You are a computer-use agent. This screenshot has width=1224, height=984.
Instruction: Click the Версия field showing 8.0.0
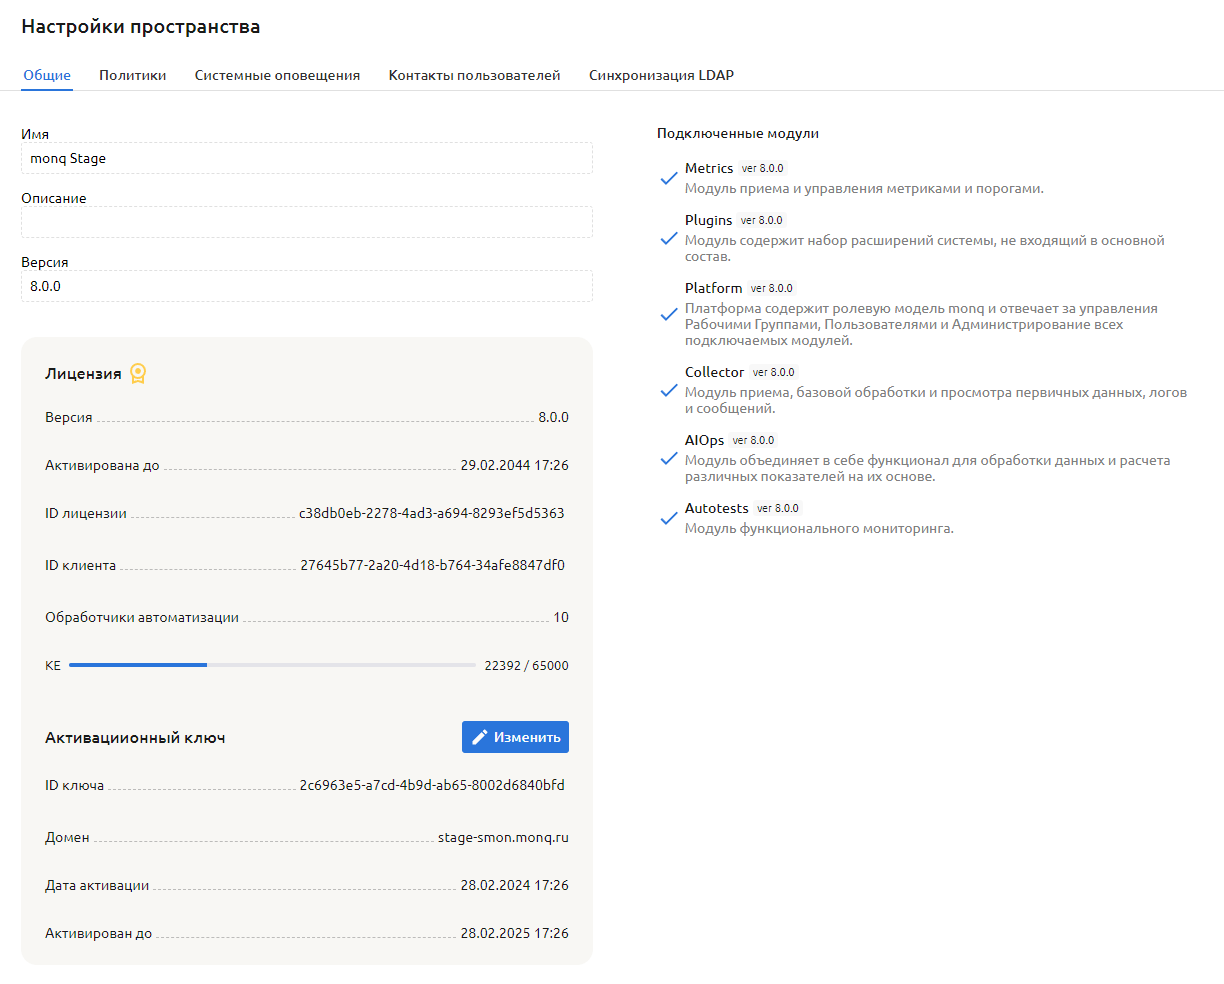tap(306, 286)
